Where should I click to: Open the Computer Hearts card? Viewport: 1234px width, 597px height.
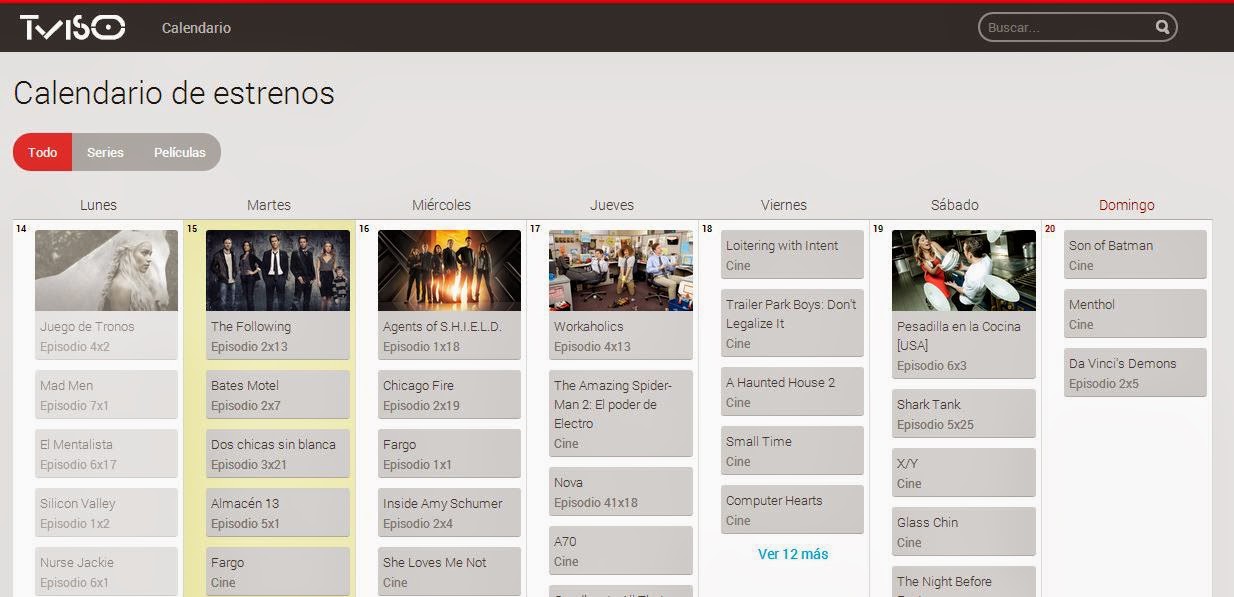point(792,510)
